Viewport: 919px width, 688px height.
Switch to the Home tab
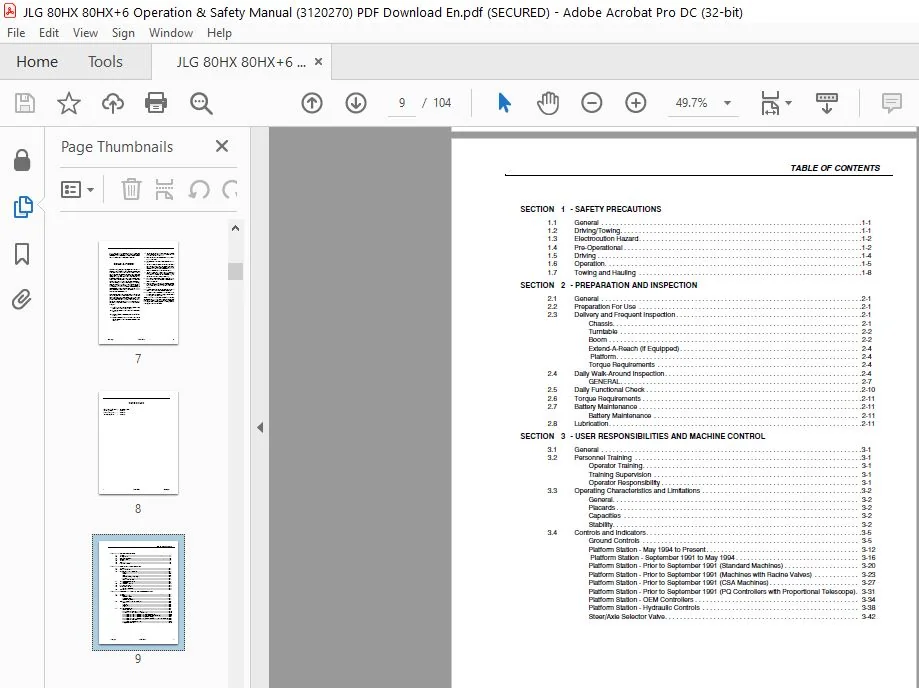pos(37,62)
